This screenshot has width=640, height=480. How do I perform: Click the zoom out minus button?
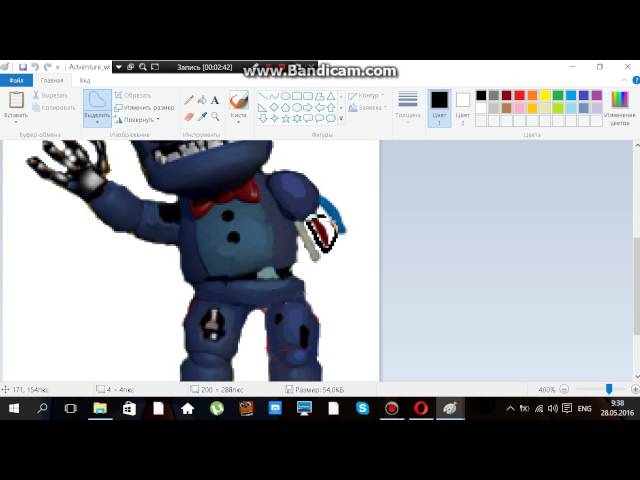(x=564, y=389)
